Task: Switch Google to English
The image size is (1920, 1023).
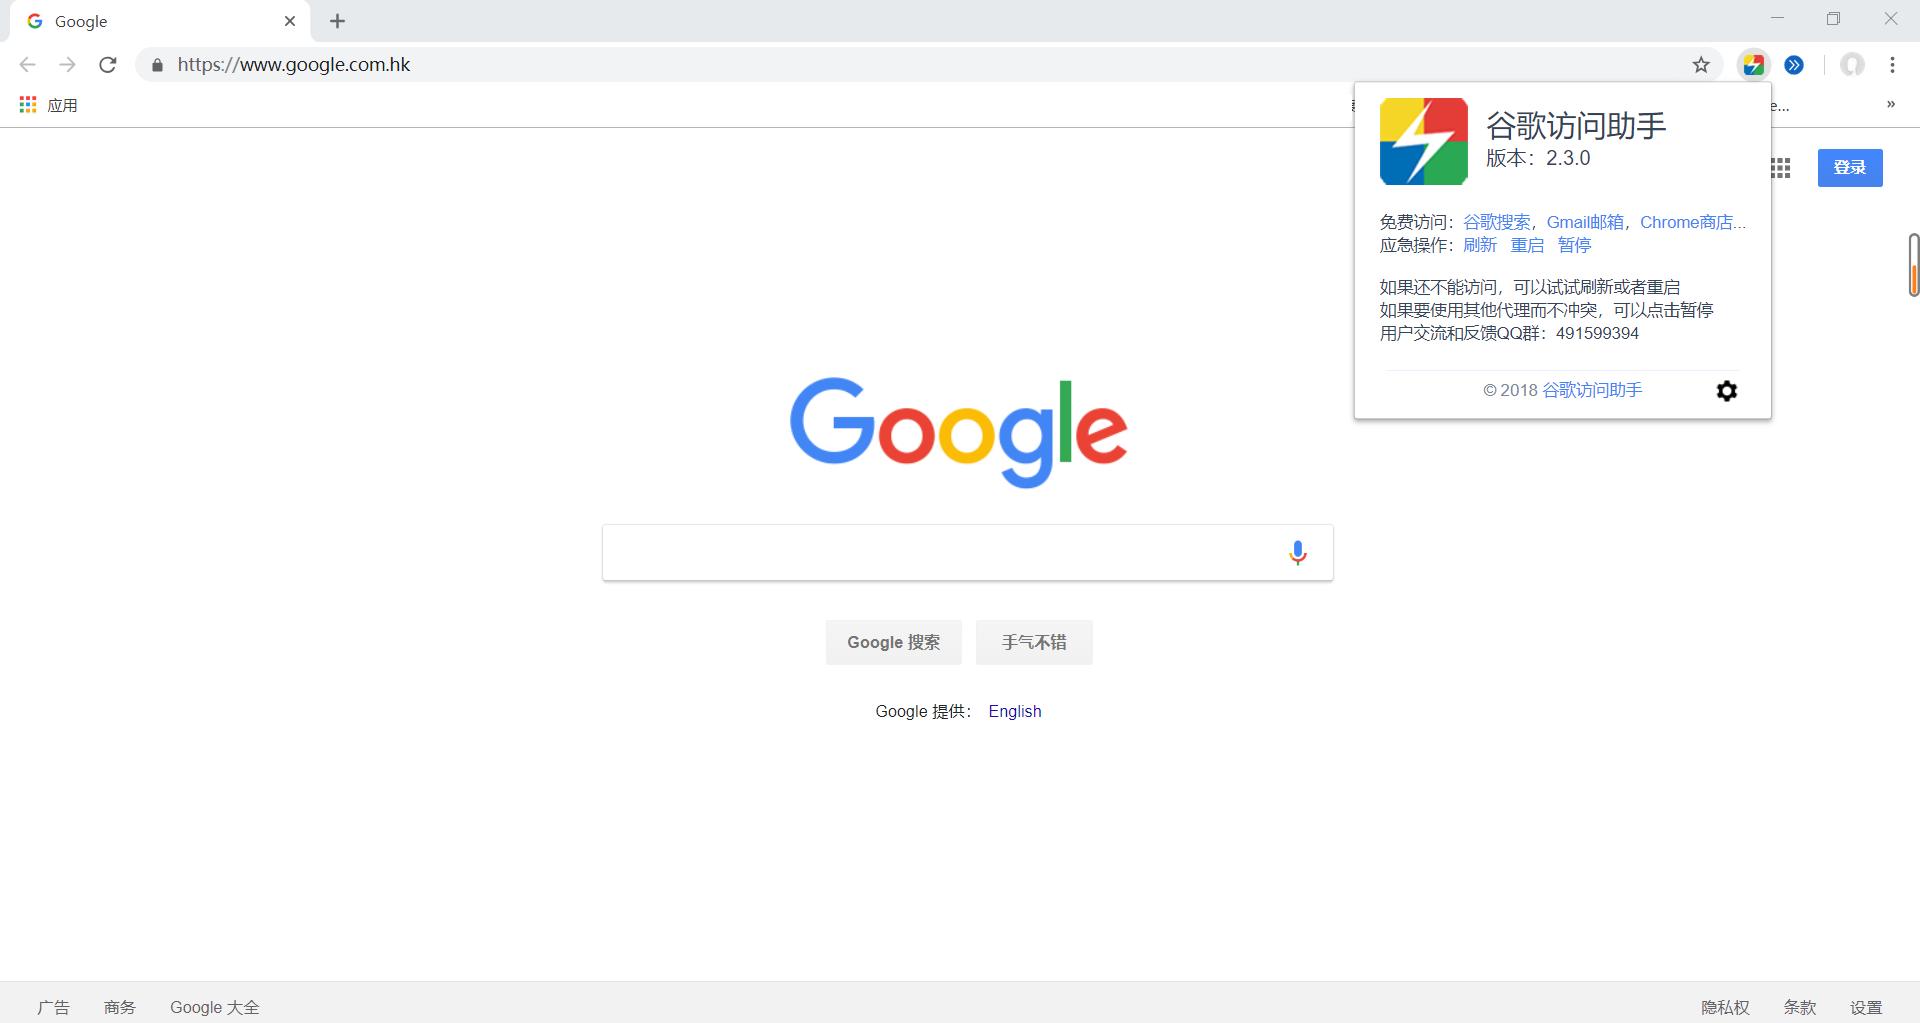Action: (1014, 711)
